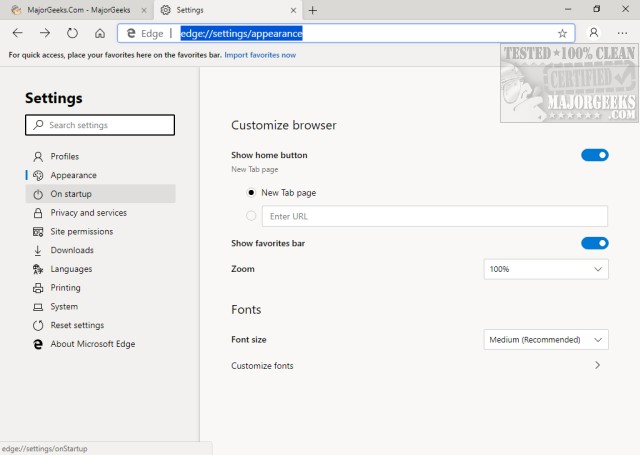The width and height of the screenshot is (640, 455).
Task: Open the Profiles settings section
Action: [x=100, y=156]
